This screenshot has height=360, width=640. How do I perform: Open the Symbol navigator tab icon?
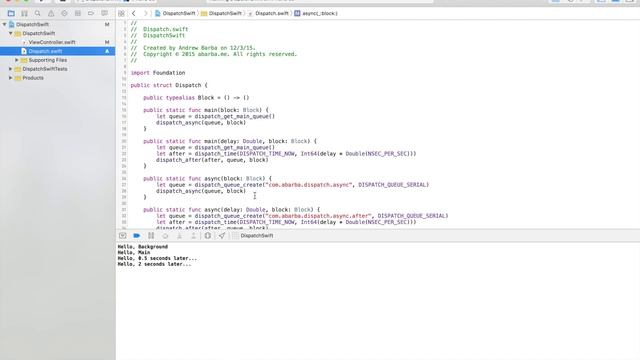(24, 13)
